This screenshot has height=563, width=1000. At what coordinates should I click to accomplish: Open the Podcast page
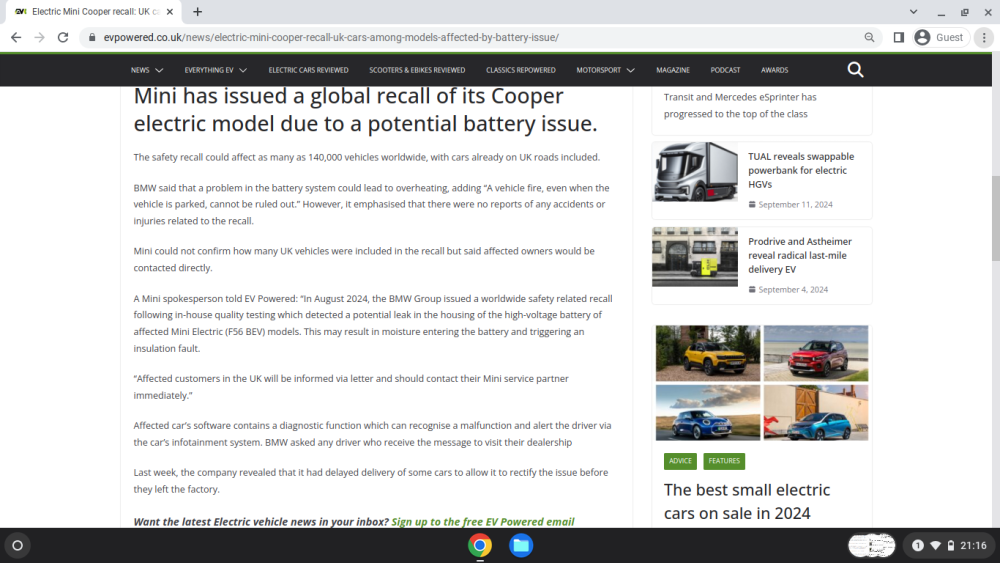pyautogui.click(x=725, y=70)
